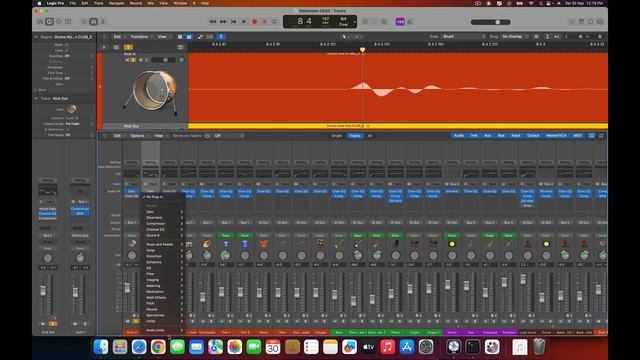
Task: Open the Snap mode dropdown set to Smart
Action: [464, 37]
